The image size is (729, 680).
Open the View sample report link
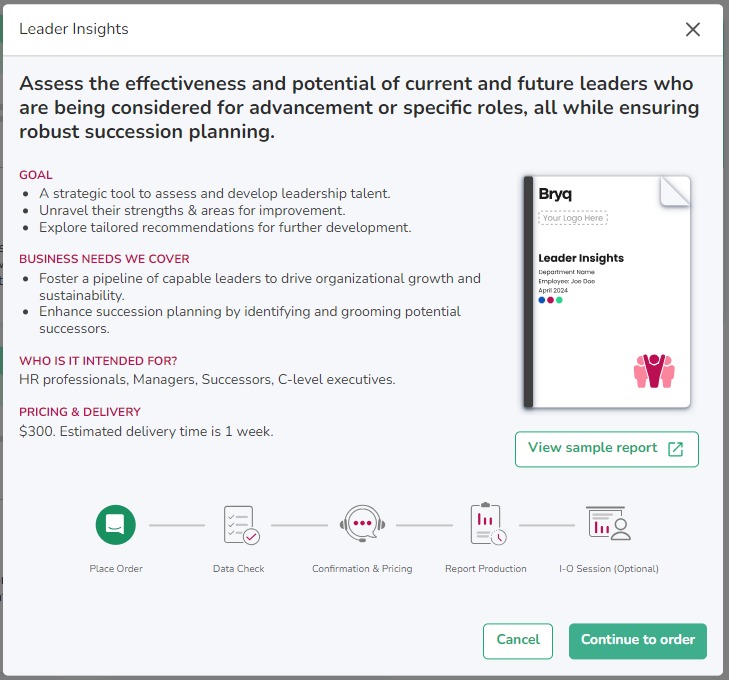tap(593, 449)
